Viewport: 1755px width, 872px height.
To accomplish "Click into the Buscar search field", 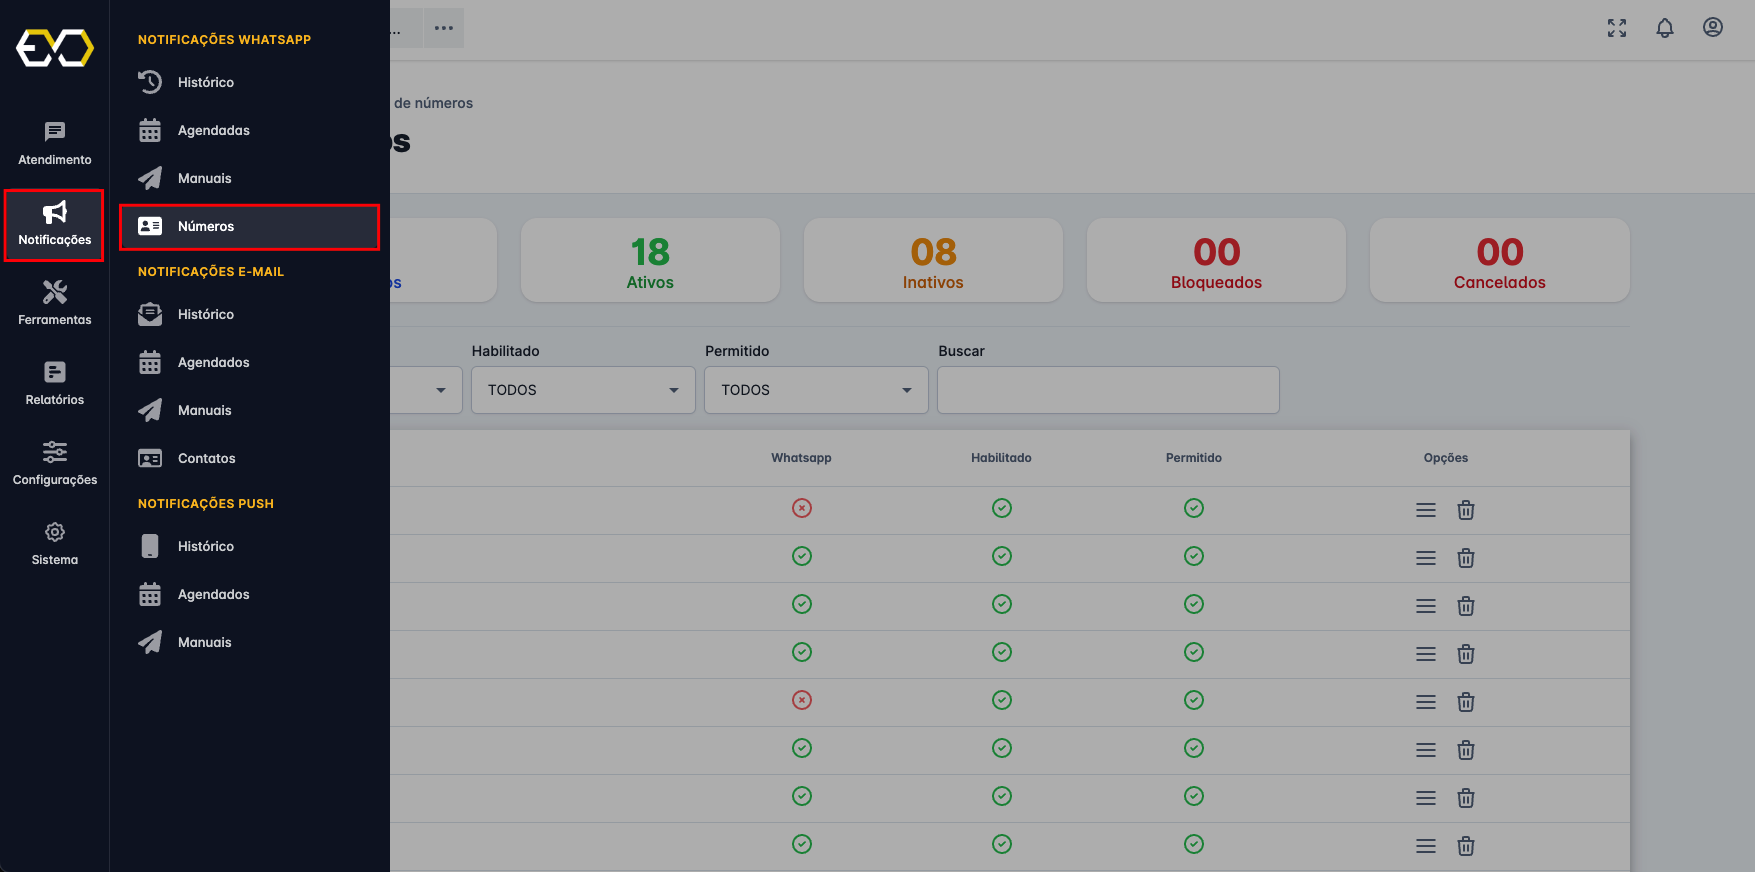I will point(1108,390).
